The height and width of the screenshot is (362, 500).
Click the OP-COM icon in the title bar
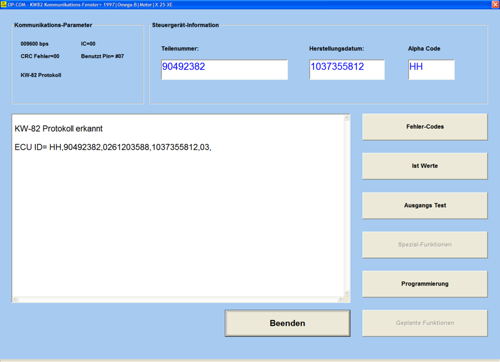[x=4, y=4]
